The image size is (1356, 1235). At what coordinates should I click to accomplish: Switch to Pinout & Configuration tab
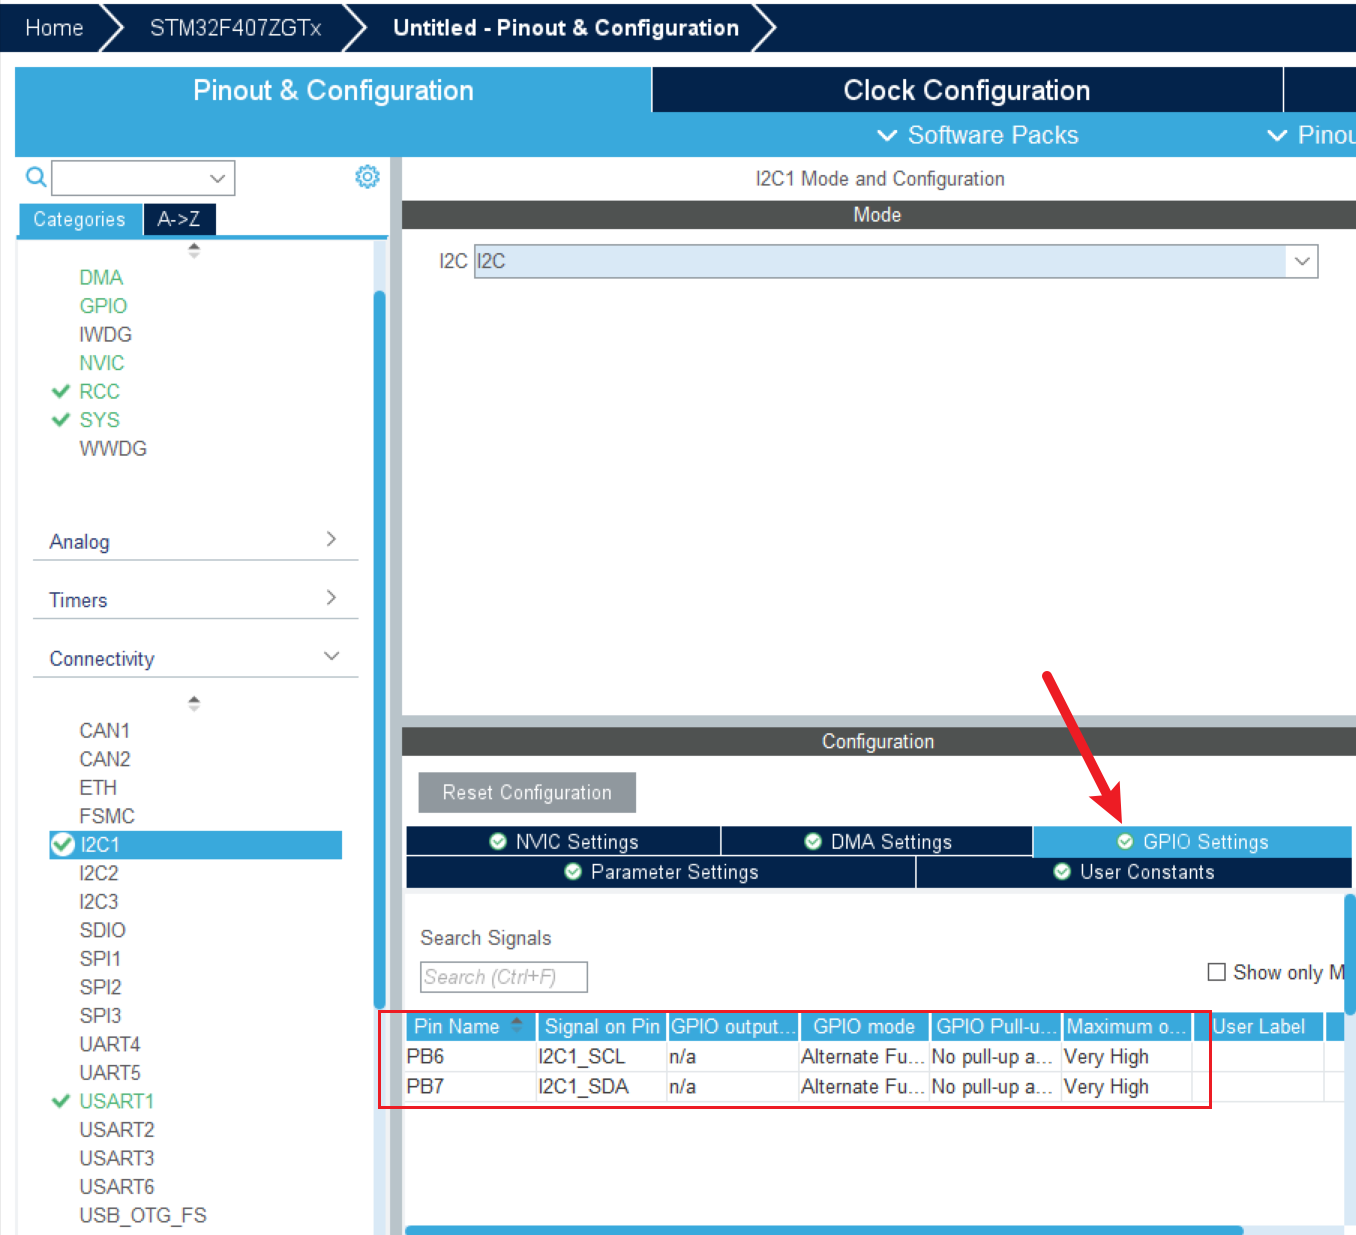click(x=333, y=90)
